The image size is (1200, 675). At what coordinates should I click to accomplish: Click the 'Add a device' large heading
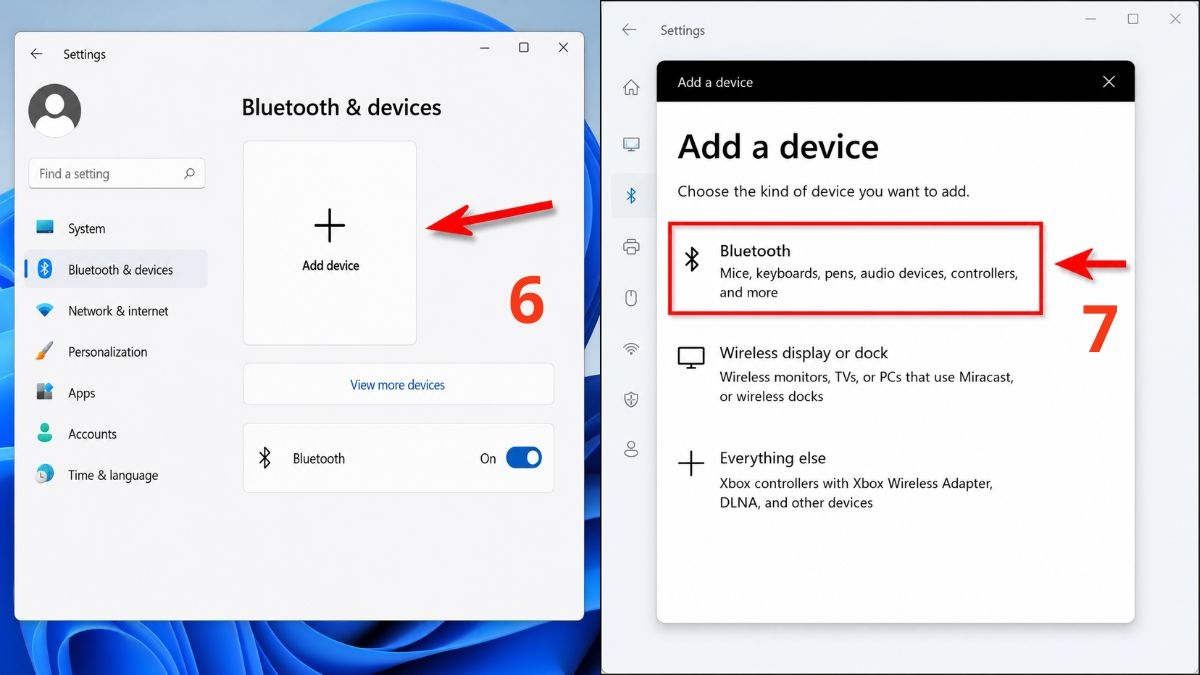pos(778,147)
